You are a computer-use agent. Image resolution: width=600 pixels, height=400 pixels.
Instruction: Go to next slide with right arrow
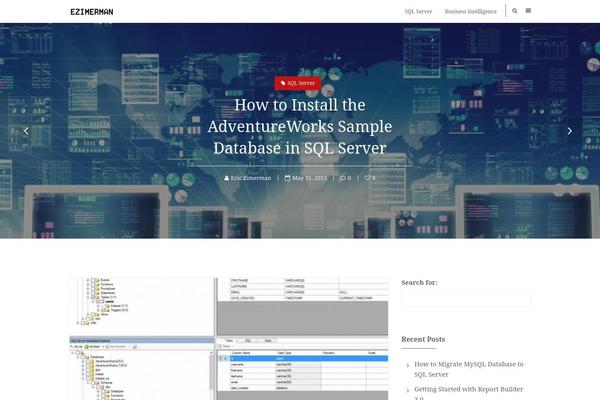click(x=570, y=131)
